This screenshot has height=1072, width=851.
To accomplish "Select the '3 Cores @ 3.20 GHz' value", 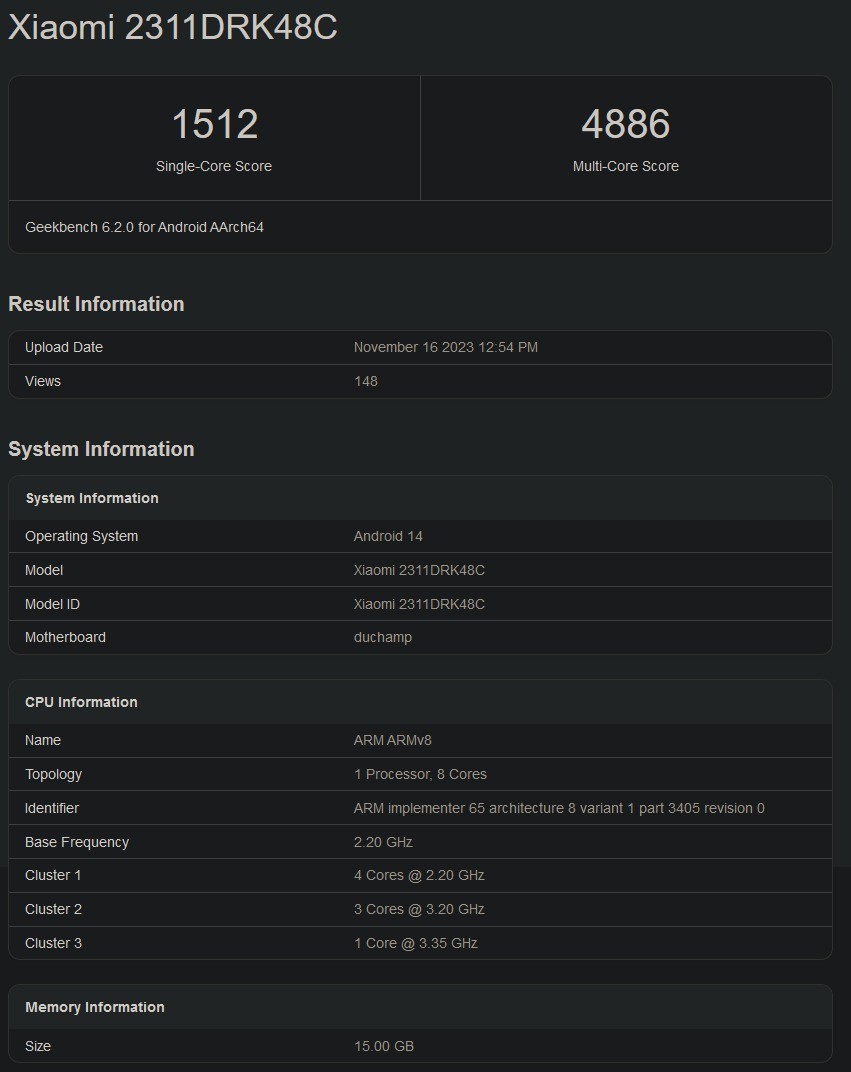I will pos(419,909).
